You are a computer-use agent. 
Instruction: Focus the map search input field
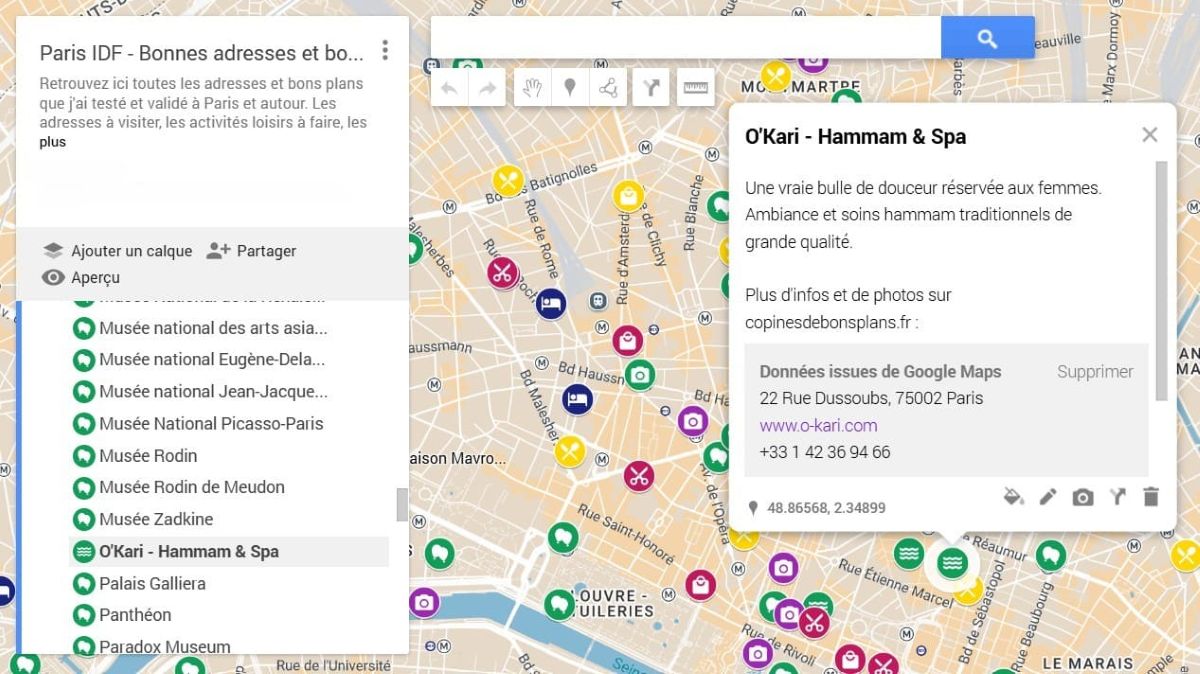point(686,38)
